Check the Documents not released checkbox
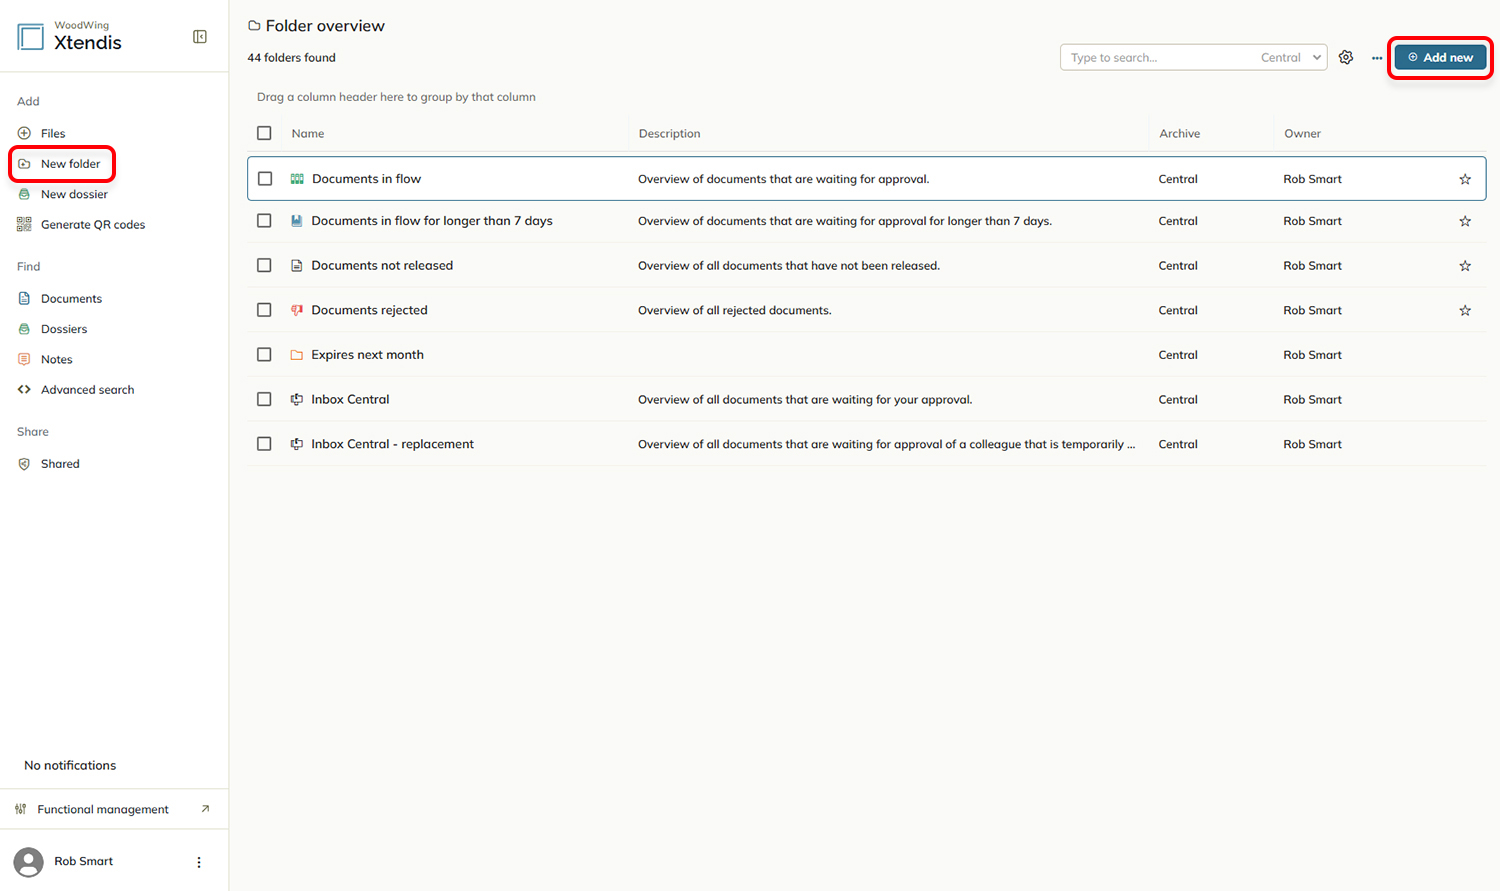 264,266
